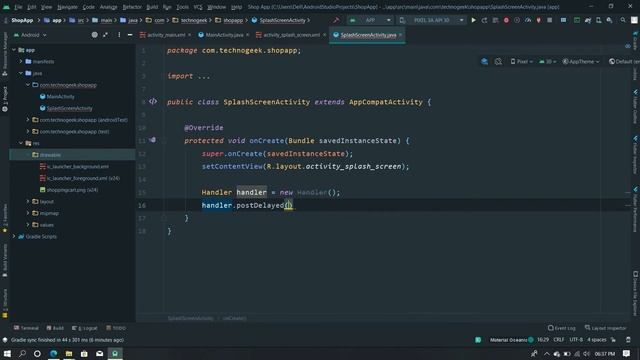Viewport: 640px width, 360px height.
Task: Open Project panel options (three dots)
Action: [119, 35]
